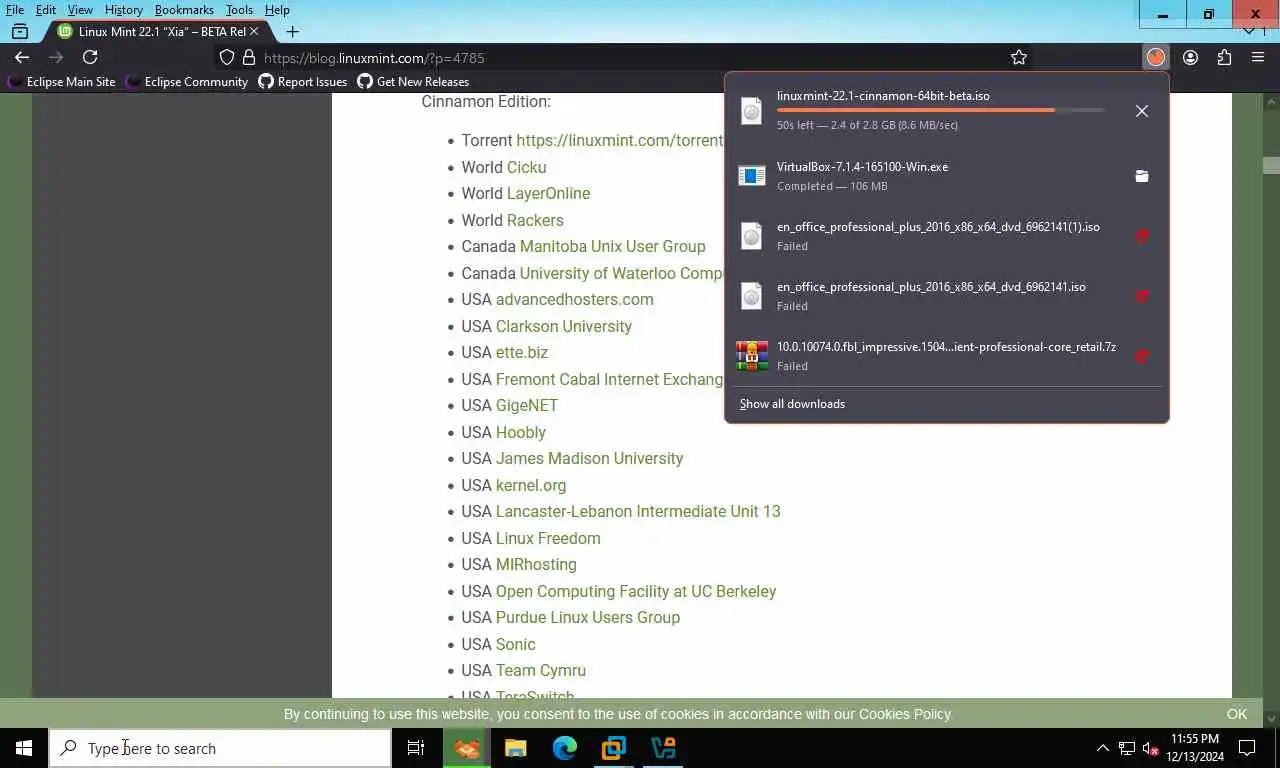The width and height of the screenshot is (1280, 768).
Task: Click the ISO download progress bar
Action: 941,110
